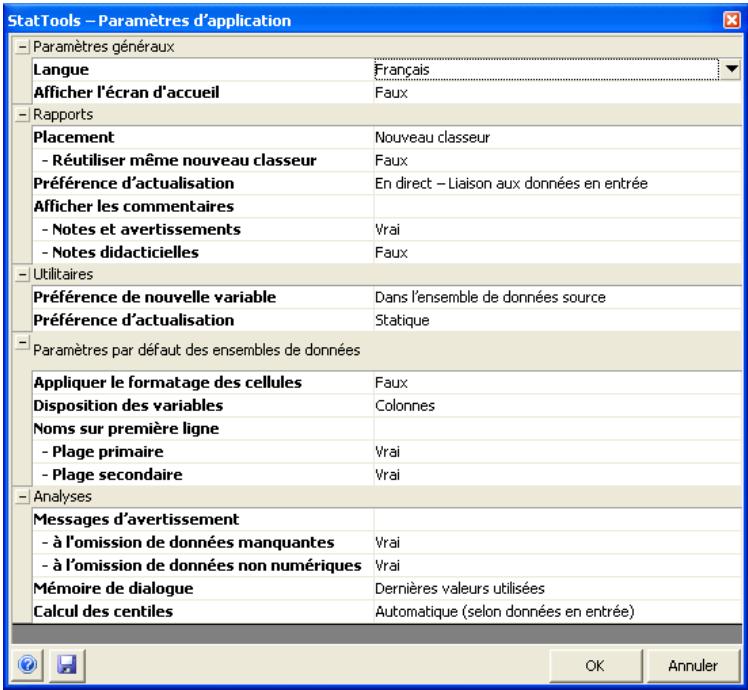Select the Colonnes disposition value
The width and height of the screenshot is (748, 690).
coord(557,406)
